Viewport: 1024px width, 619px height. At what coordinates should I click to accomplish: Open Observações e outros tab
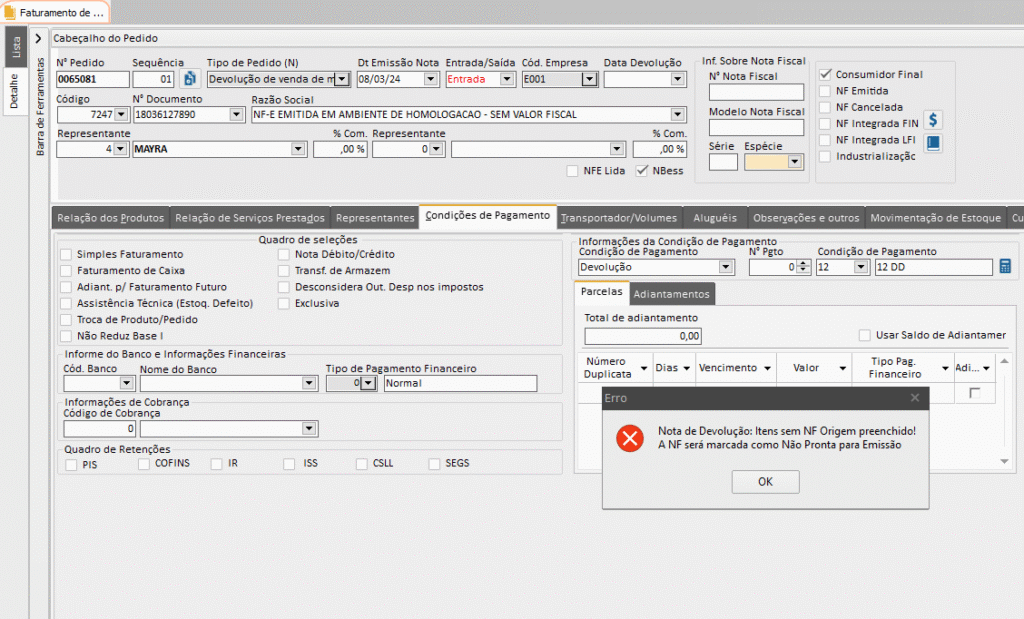point(806,218)
